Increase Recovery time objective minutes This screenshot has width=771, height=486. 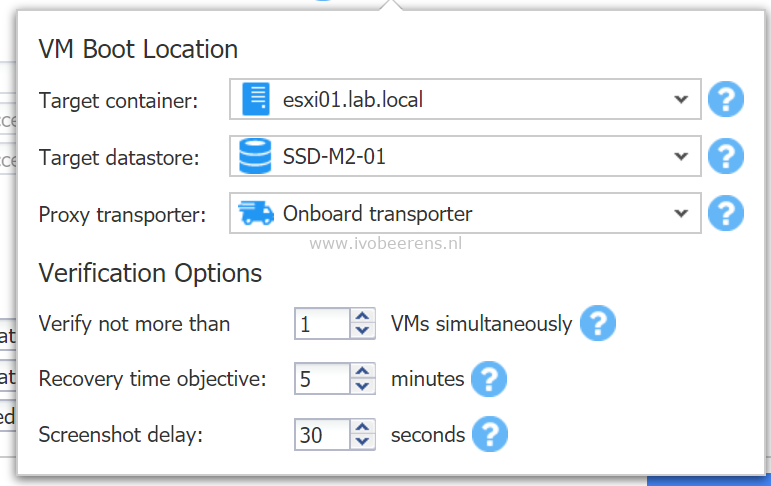pyautogui.click(x=362, y=371)
